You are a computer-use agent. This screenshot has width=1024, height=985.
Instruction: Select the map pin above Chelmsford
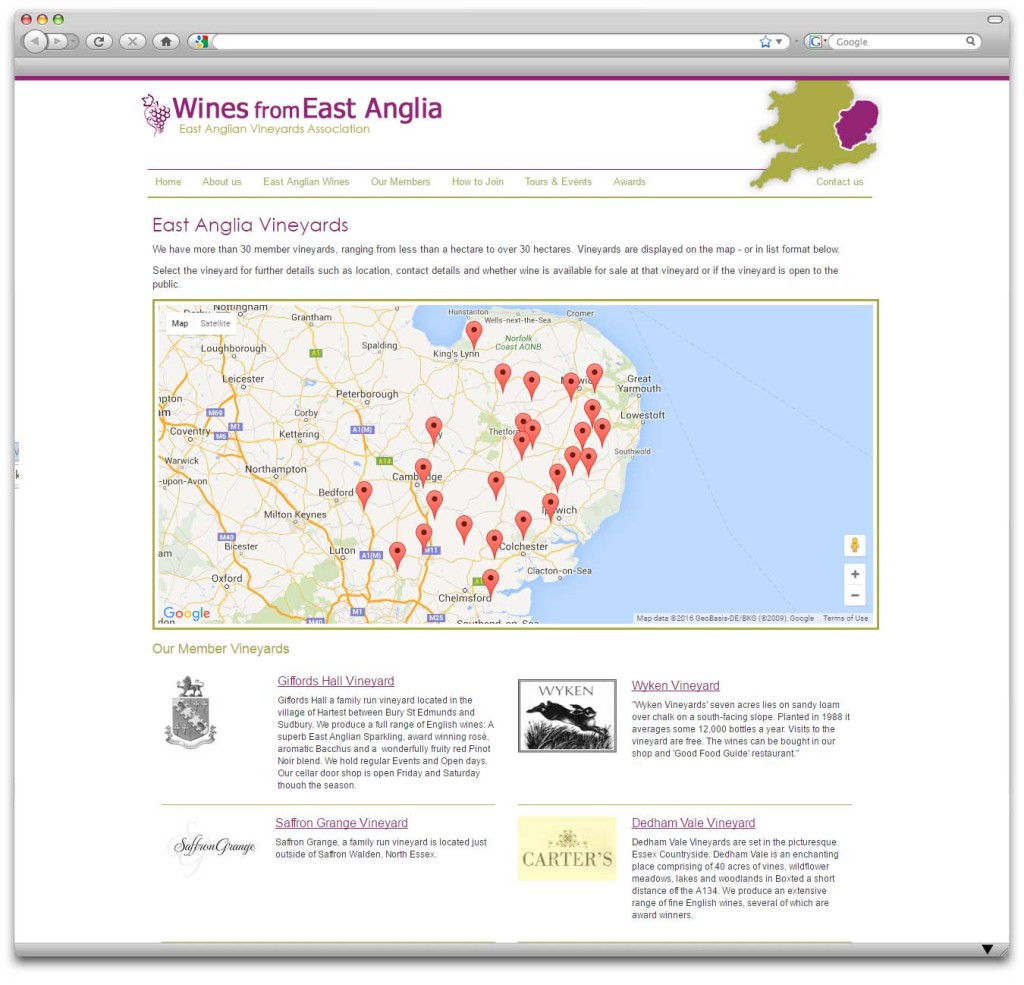(x=490, y=583)
